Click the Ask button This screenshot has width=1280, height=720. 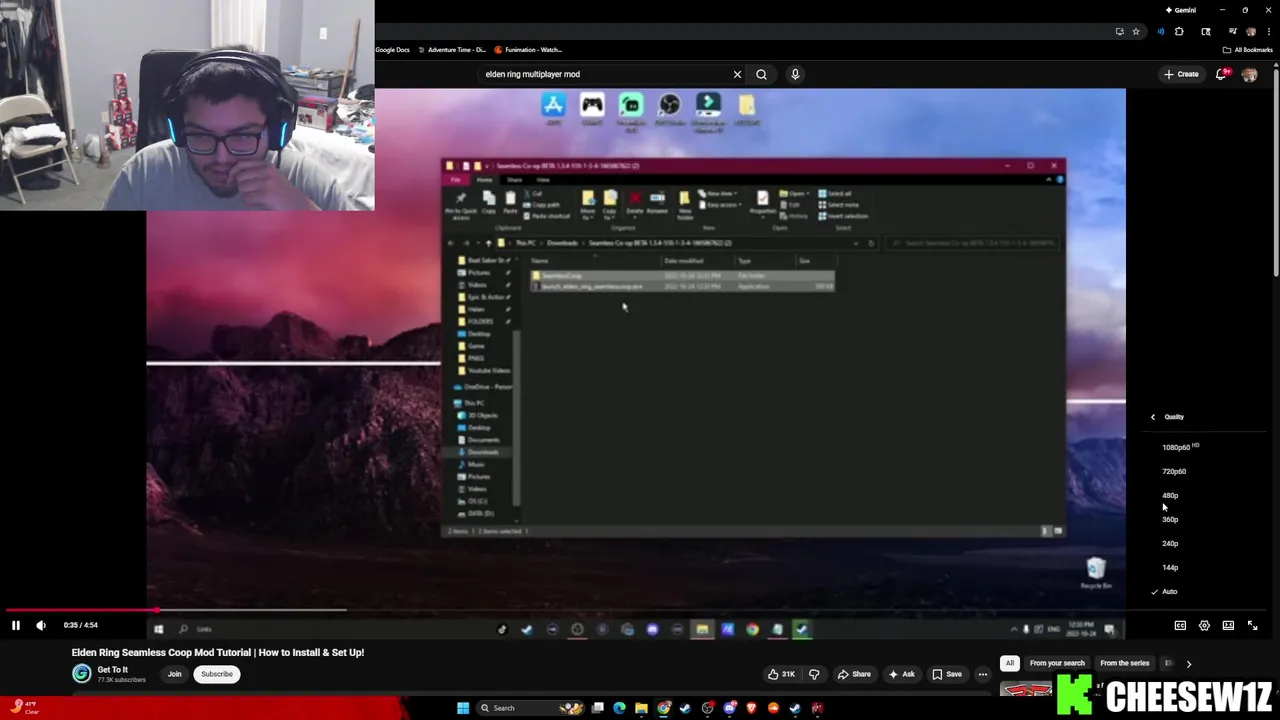point(901,674)
